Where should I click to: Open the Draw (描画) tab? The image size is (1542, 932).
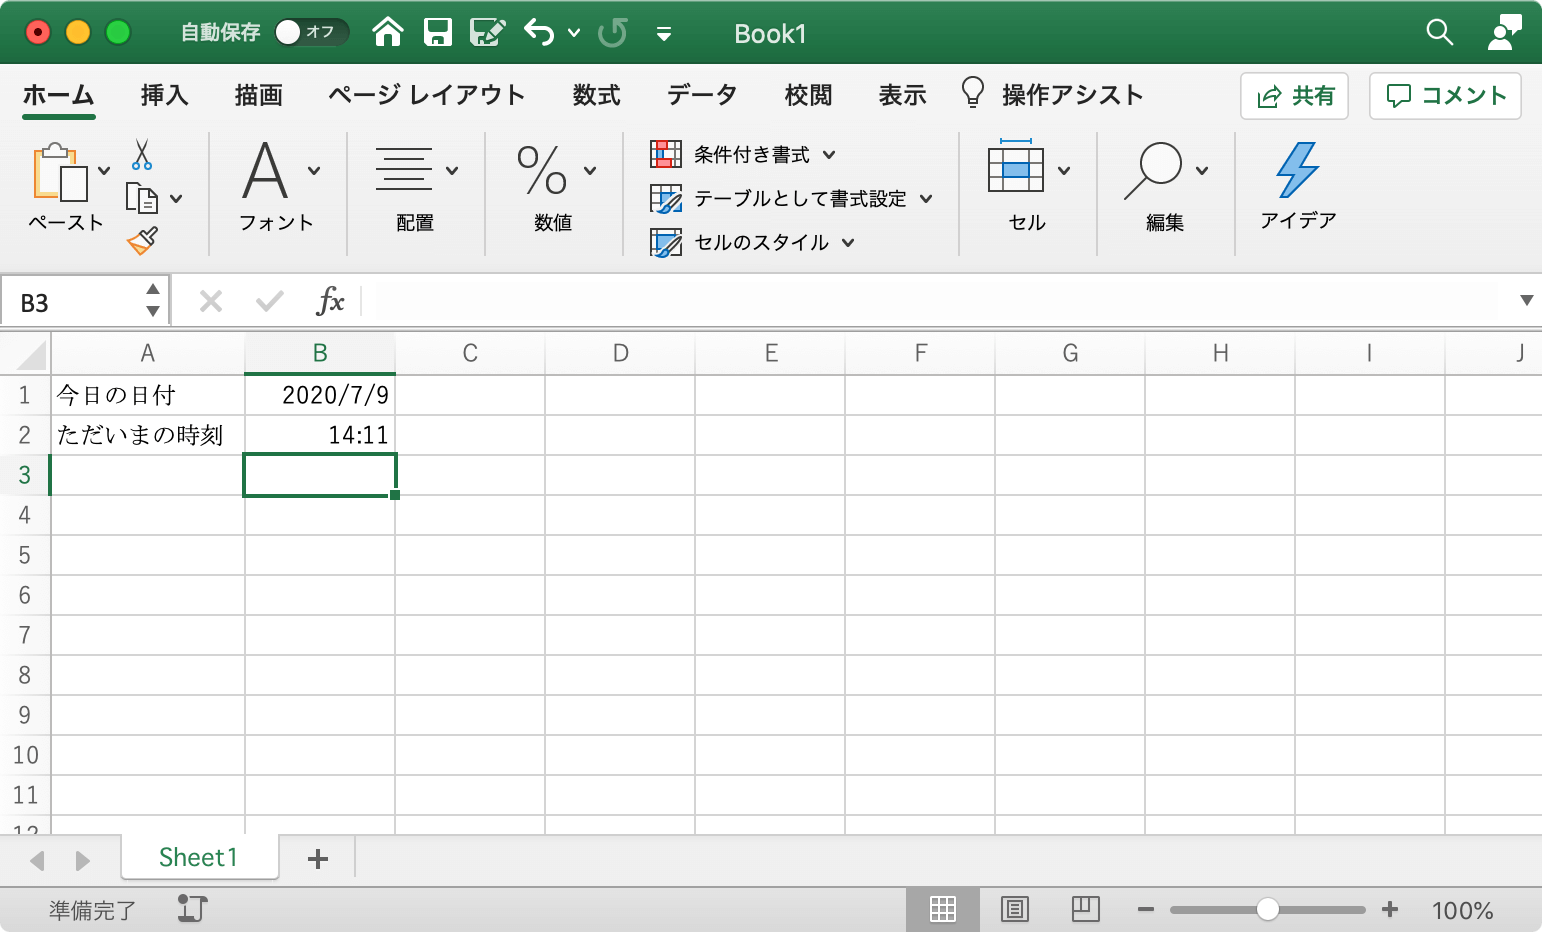(258, 95)
